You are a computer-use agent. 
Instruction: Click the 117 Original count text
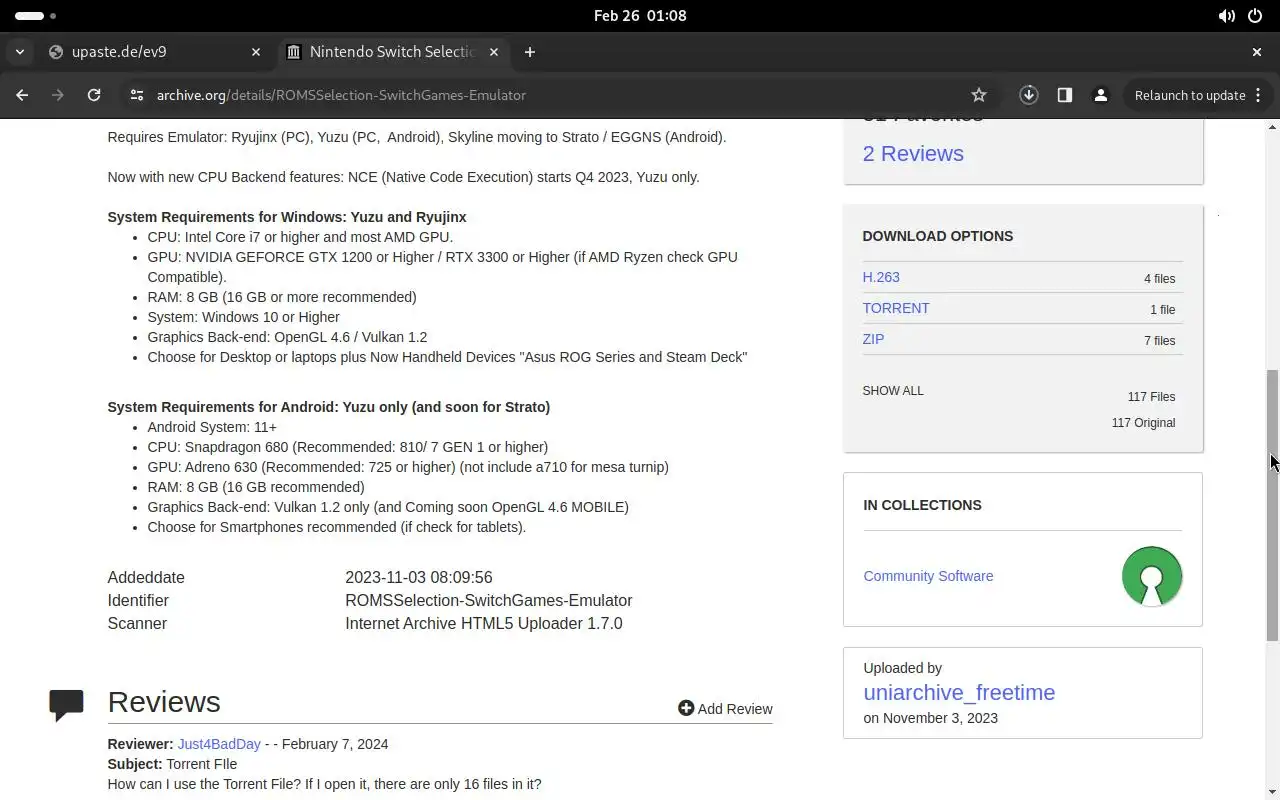pyautogui.click(x=1143, y=423)
